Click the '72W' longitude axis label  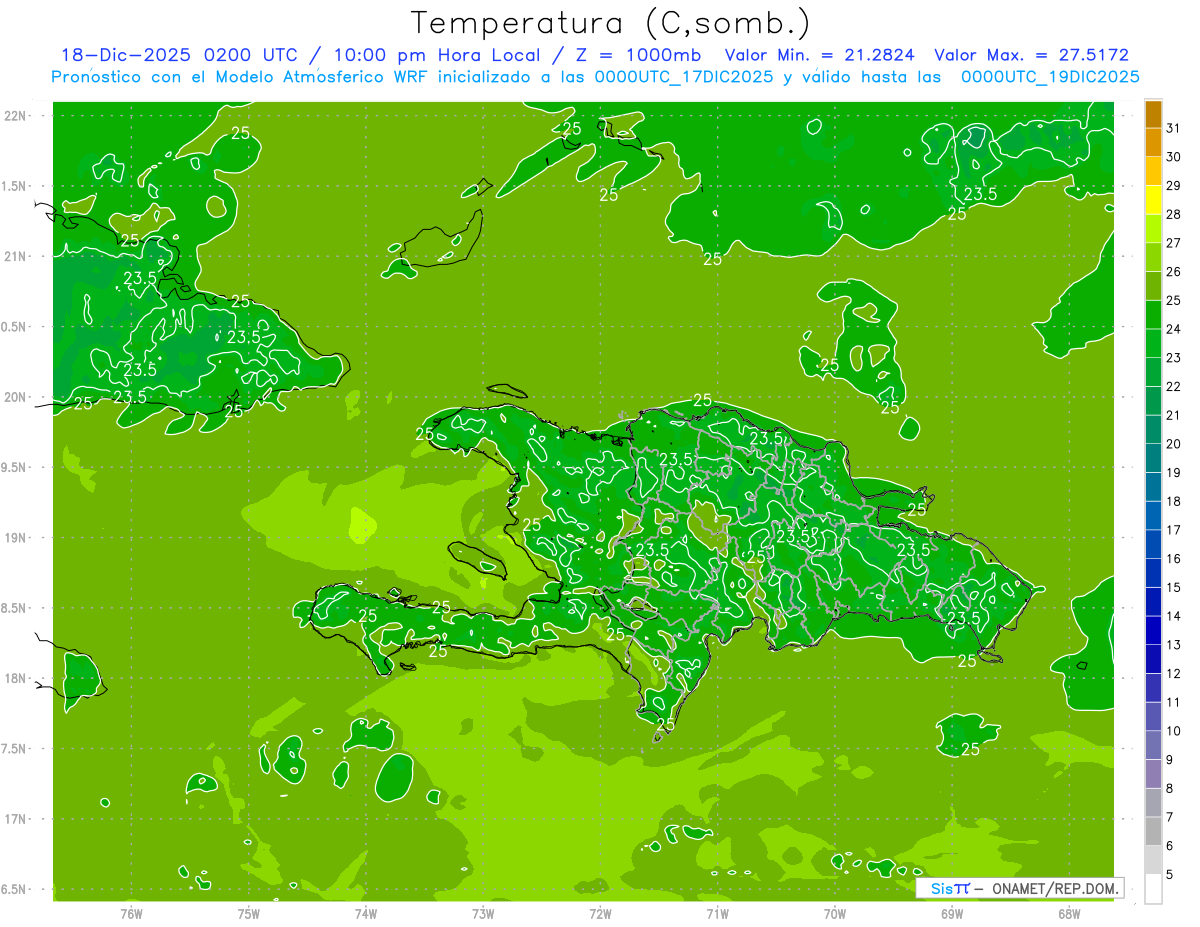pos(600,913)
